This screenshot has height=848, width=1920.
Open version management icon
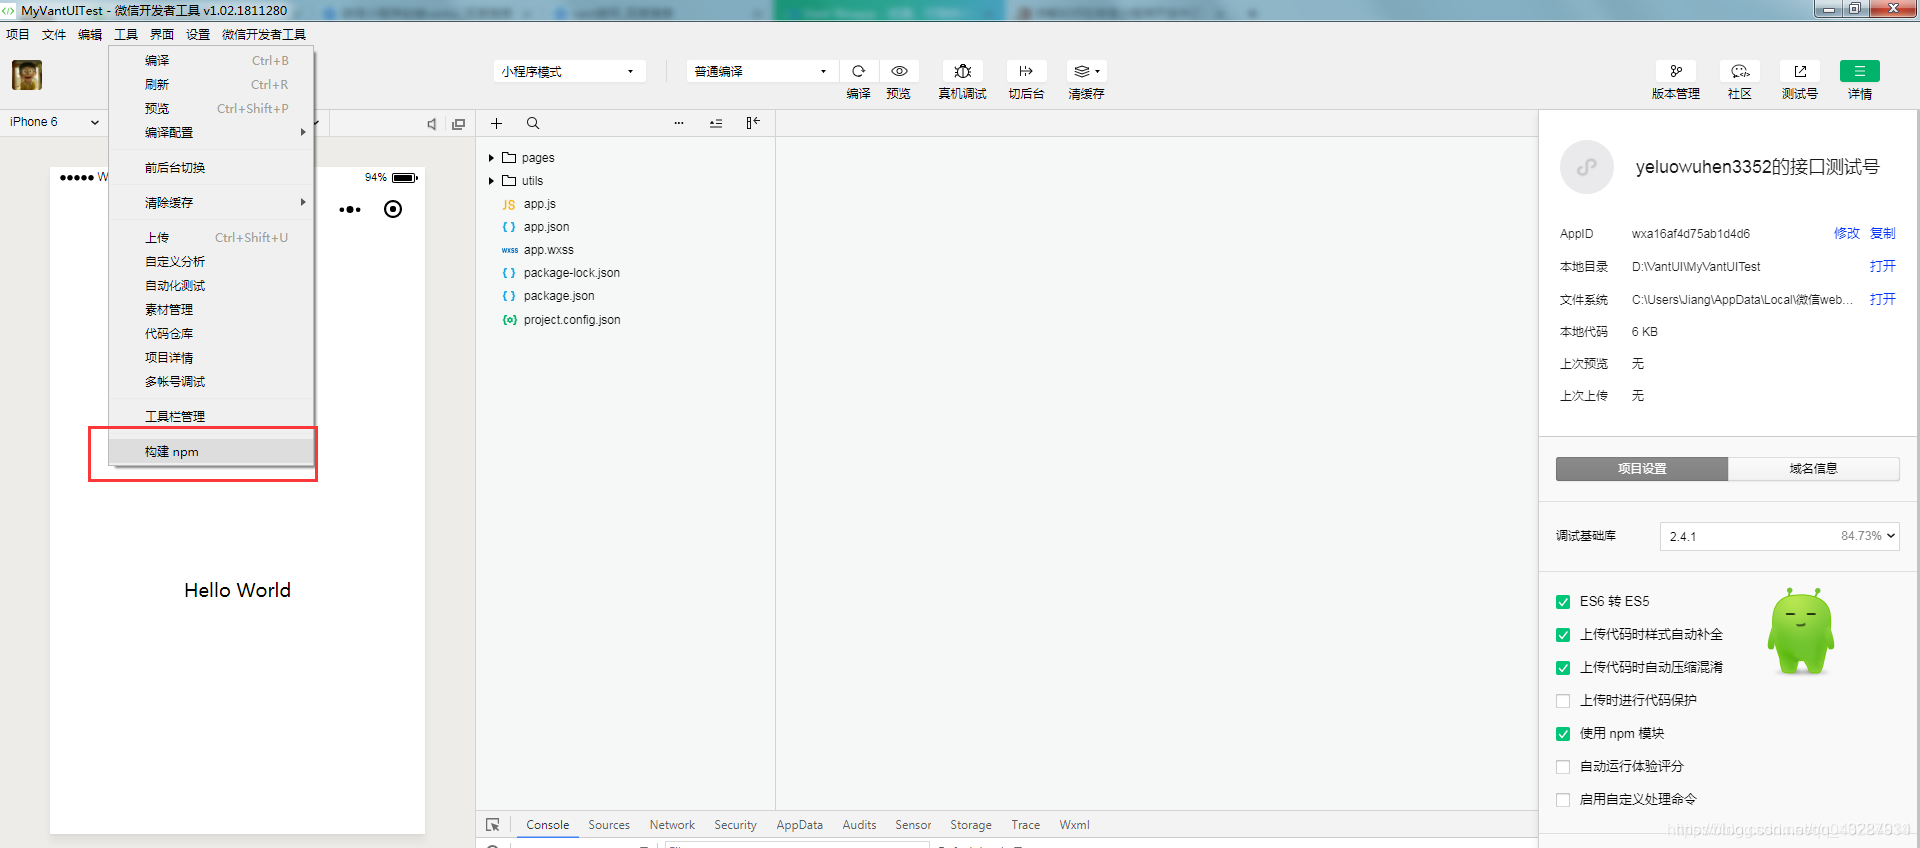pos(1676,71)
